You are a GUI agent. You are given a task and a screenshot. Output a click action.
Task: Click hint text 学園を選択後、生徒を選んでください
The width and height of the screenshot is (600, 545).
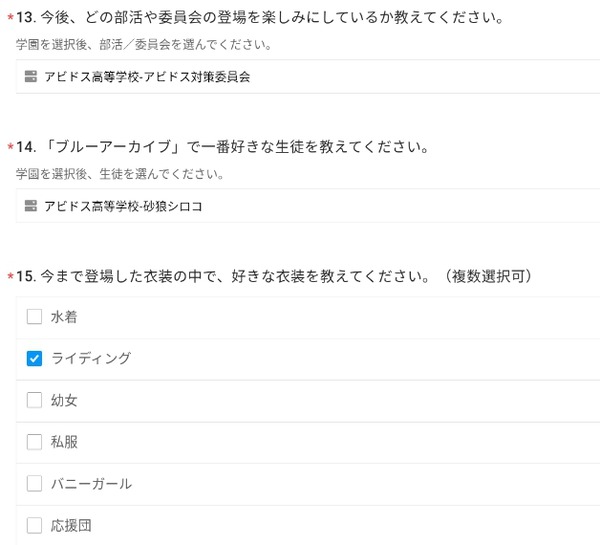tap(120, 174)
